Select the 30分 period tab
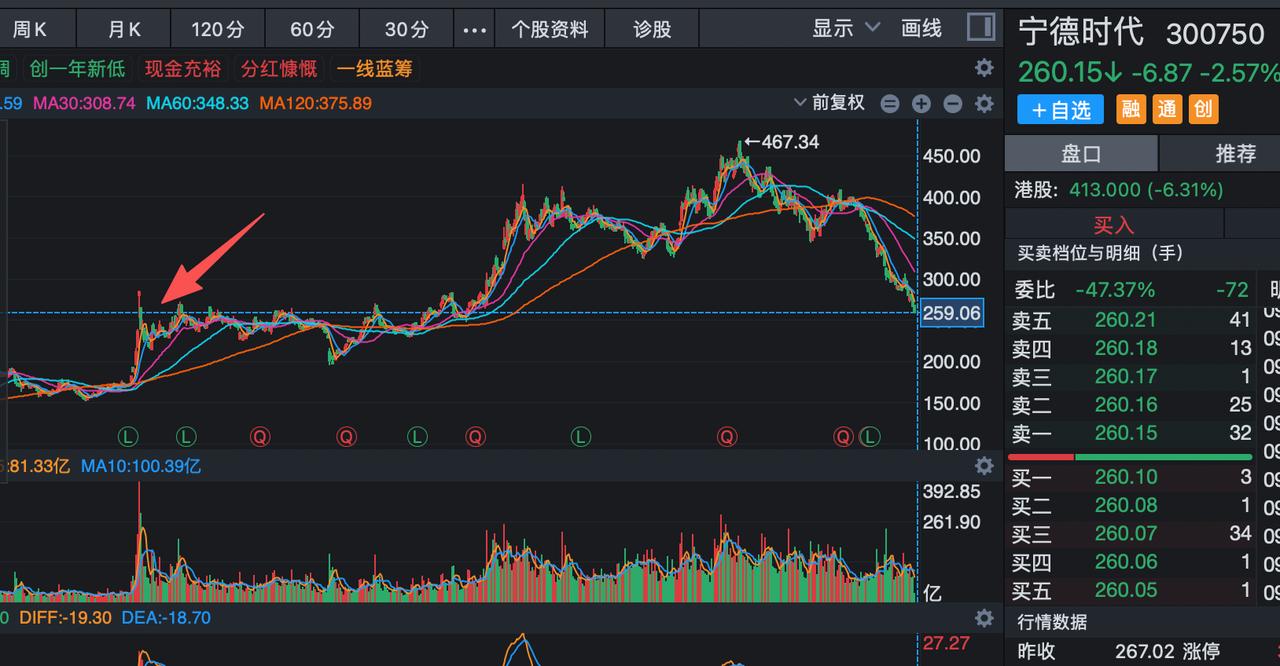 (406, 29)
